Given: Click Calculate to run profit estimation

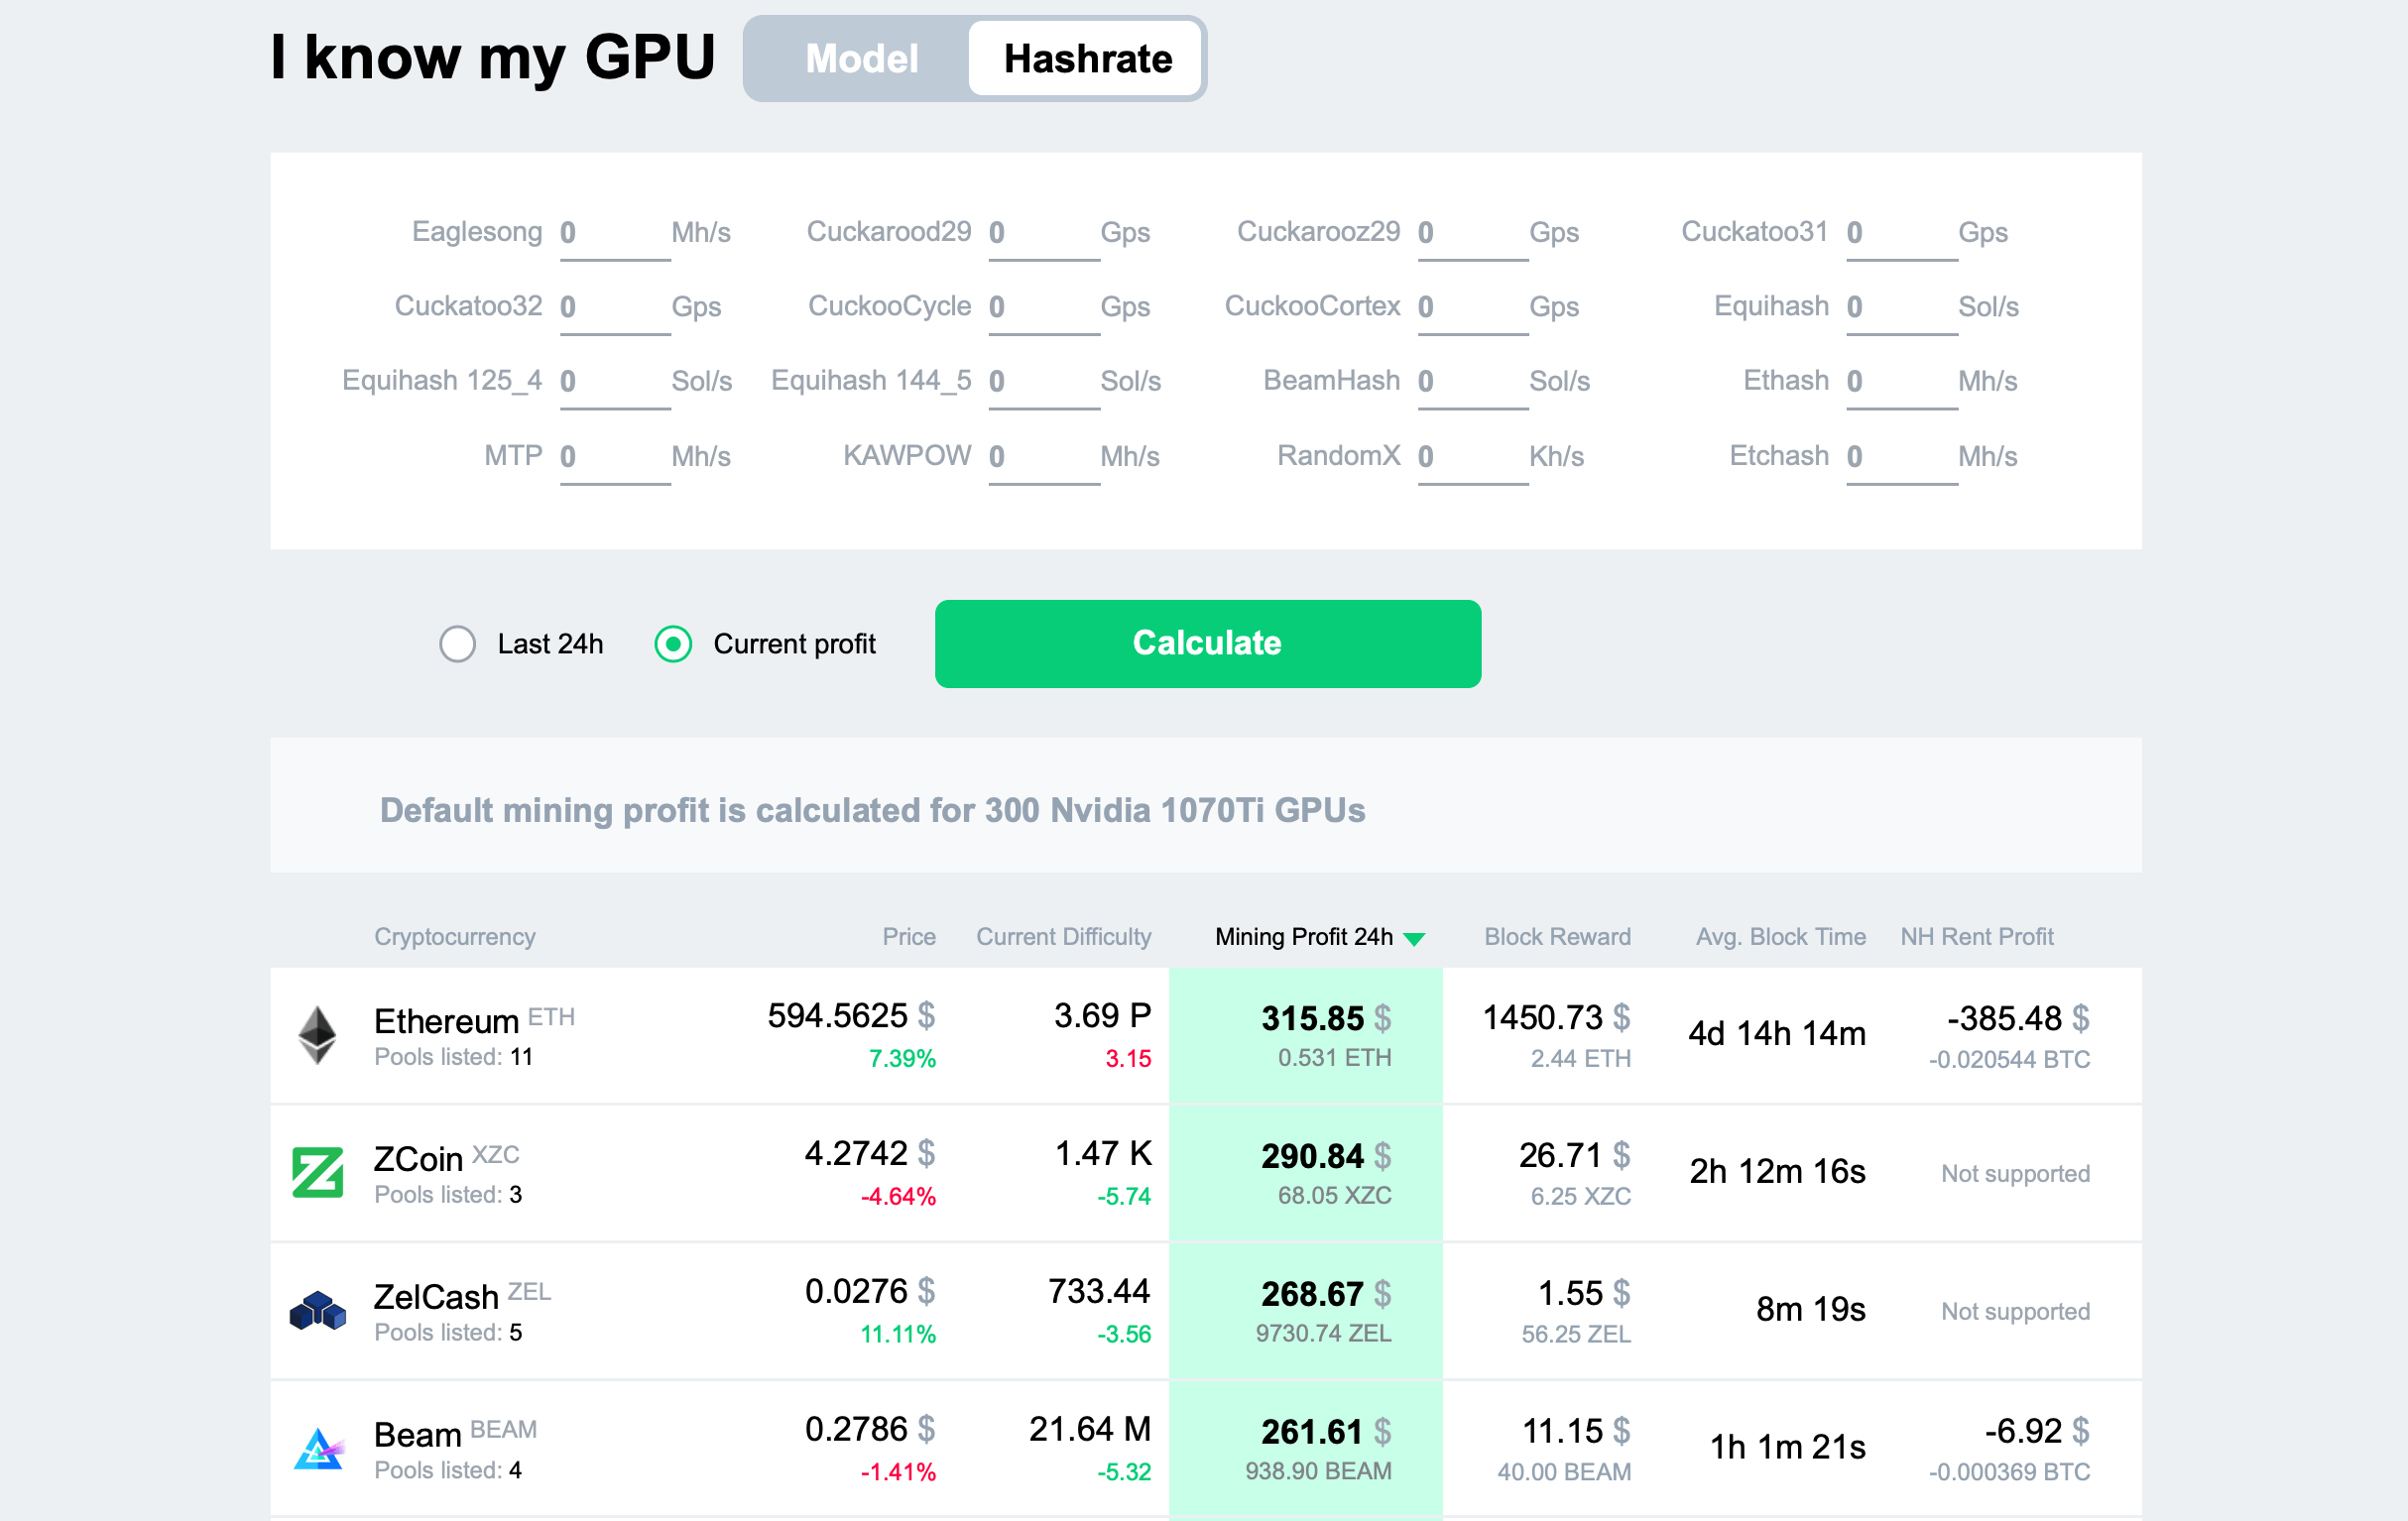Looking at the screenshot, I should click(1204, 643).
